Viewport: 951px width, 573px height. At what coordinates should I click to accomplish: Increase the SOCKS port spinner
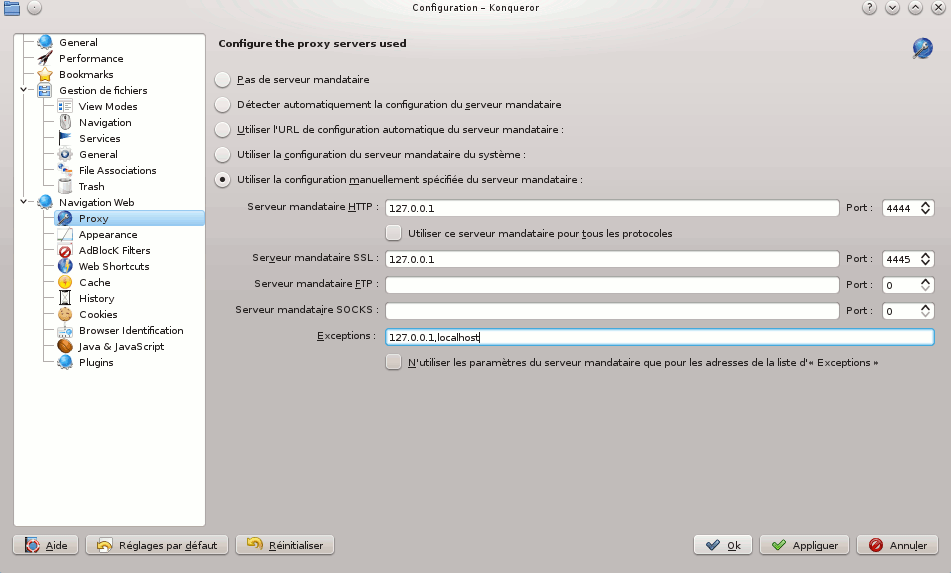(x=926, y=307)
